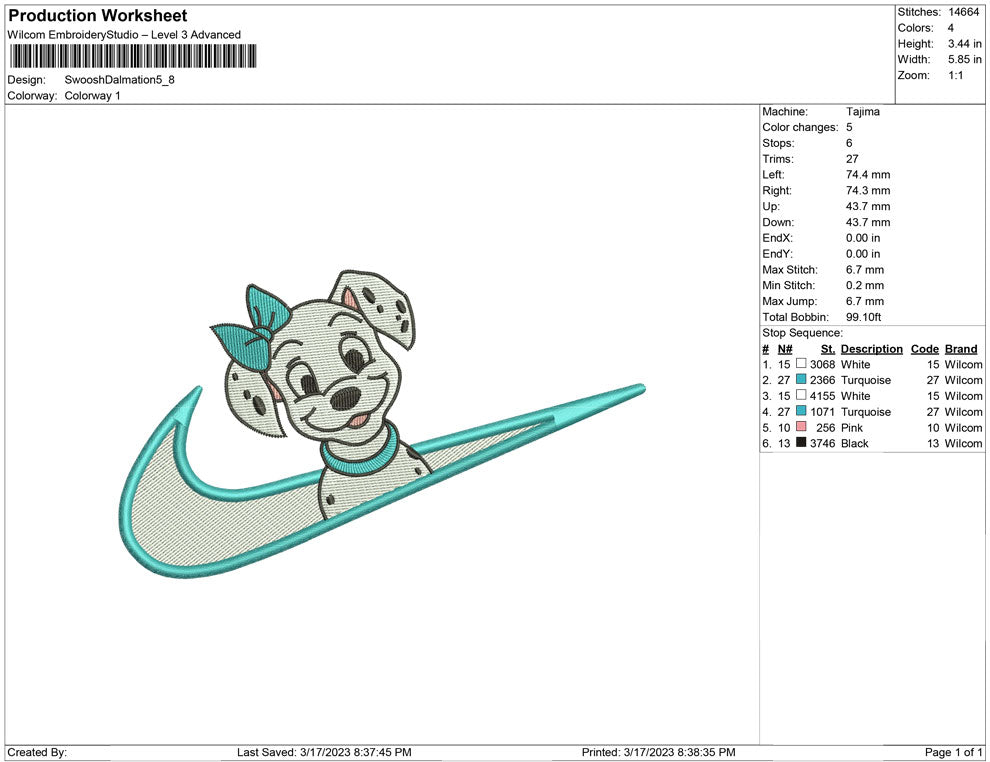Click the Height value '3.44 in'
The width and height of the screenshot is (990, 762).
coord(964,44)
